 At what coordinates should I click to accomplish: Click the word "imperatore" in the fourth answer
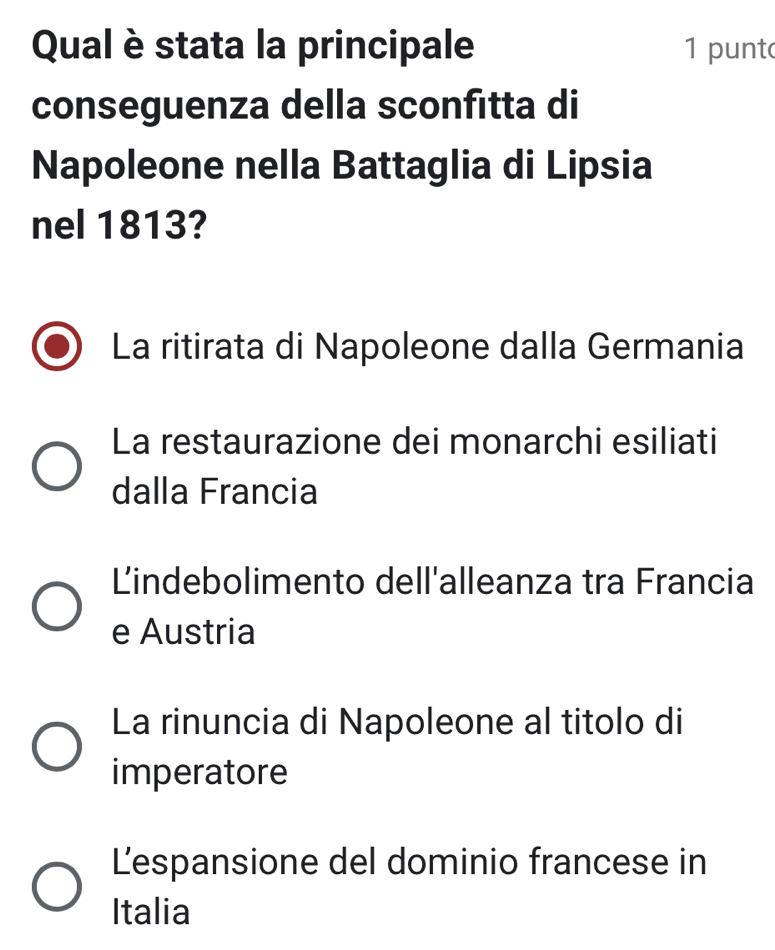coord(200,772)
